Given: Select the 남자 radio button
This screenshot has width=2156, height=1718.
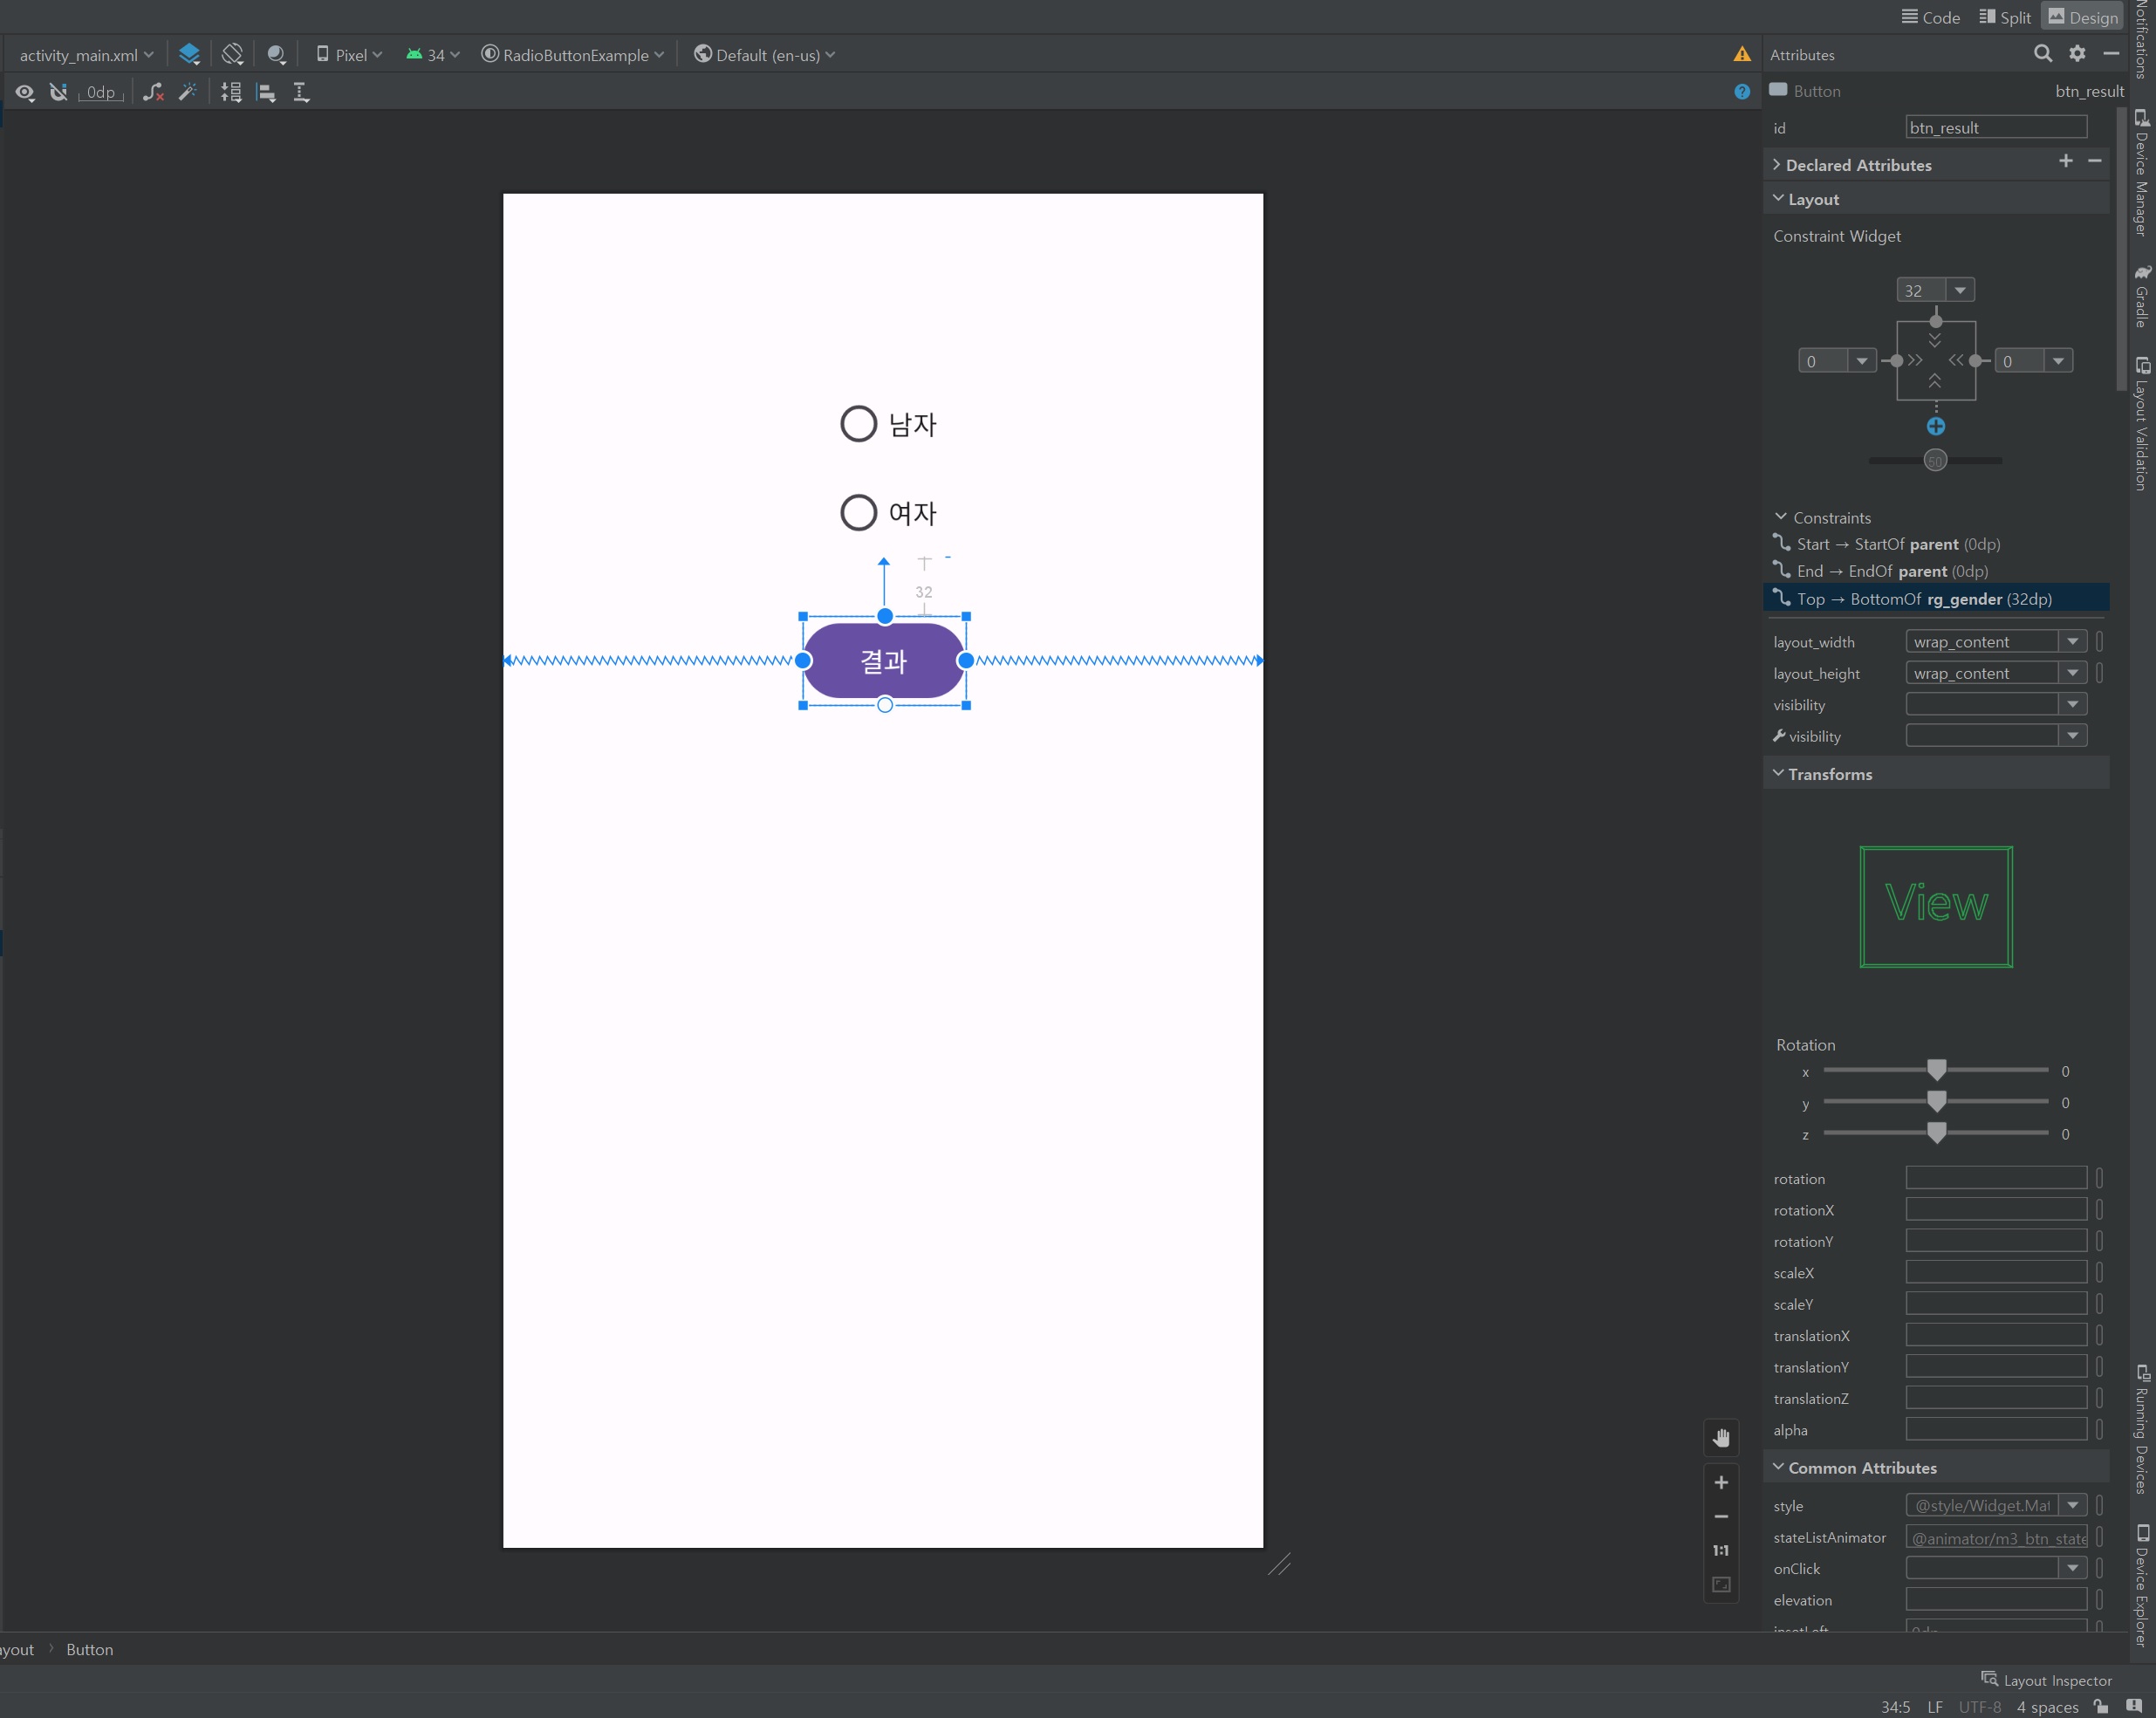Looking at the screenshot, I should [x=858, y=424].
